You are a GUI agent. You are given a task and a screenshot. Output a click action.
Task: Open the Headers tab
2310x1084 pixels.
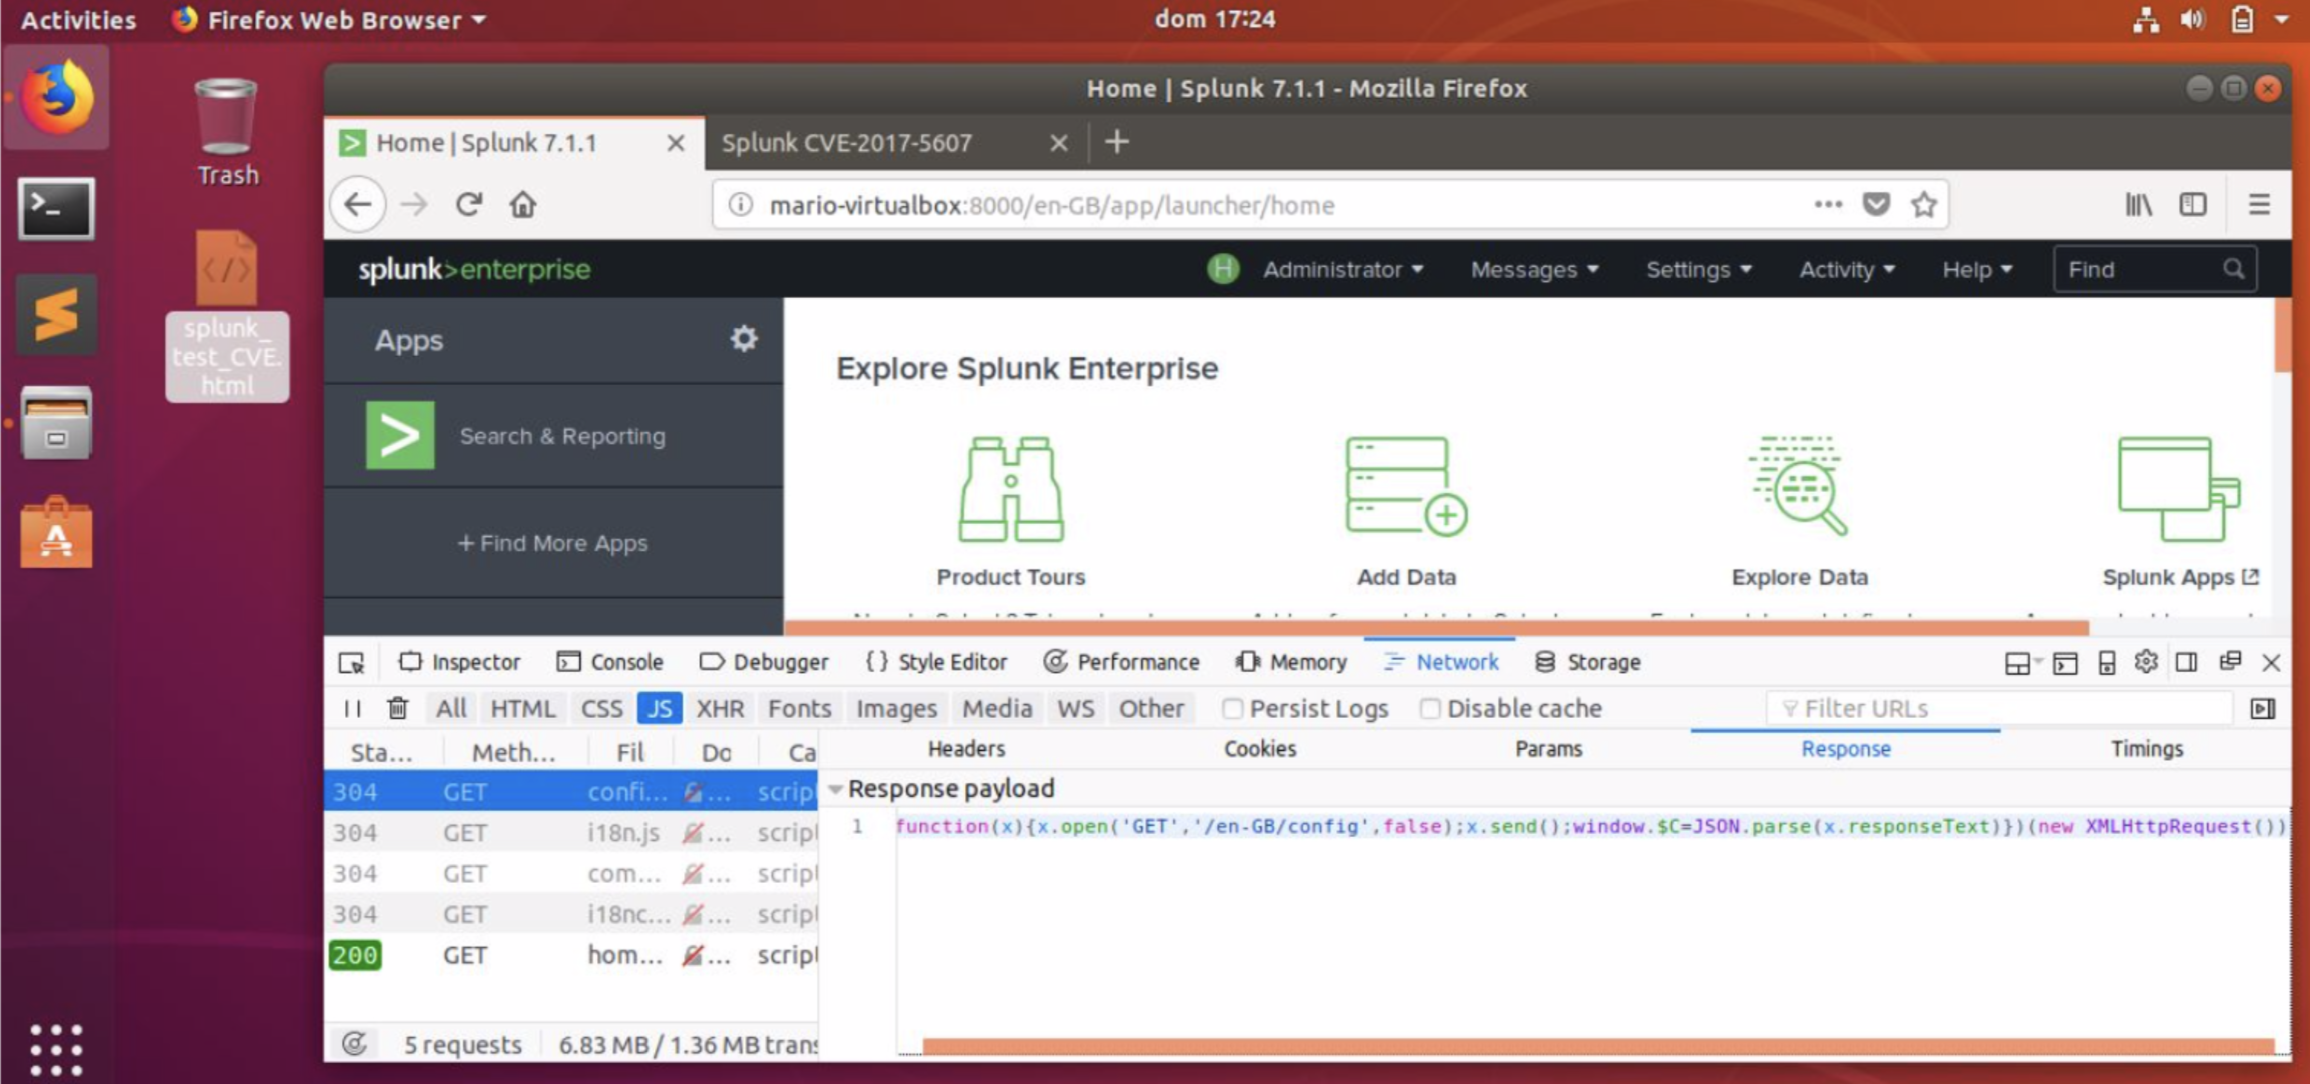[x=966, y=749]
